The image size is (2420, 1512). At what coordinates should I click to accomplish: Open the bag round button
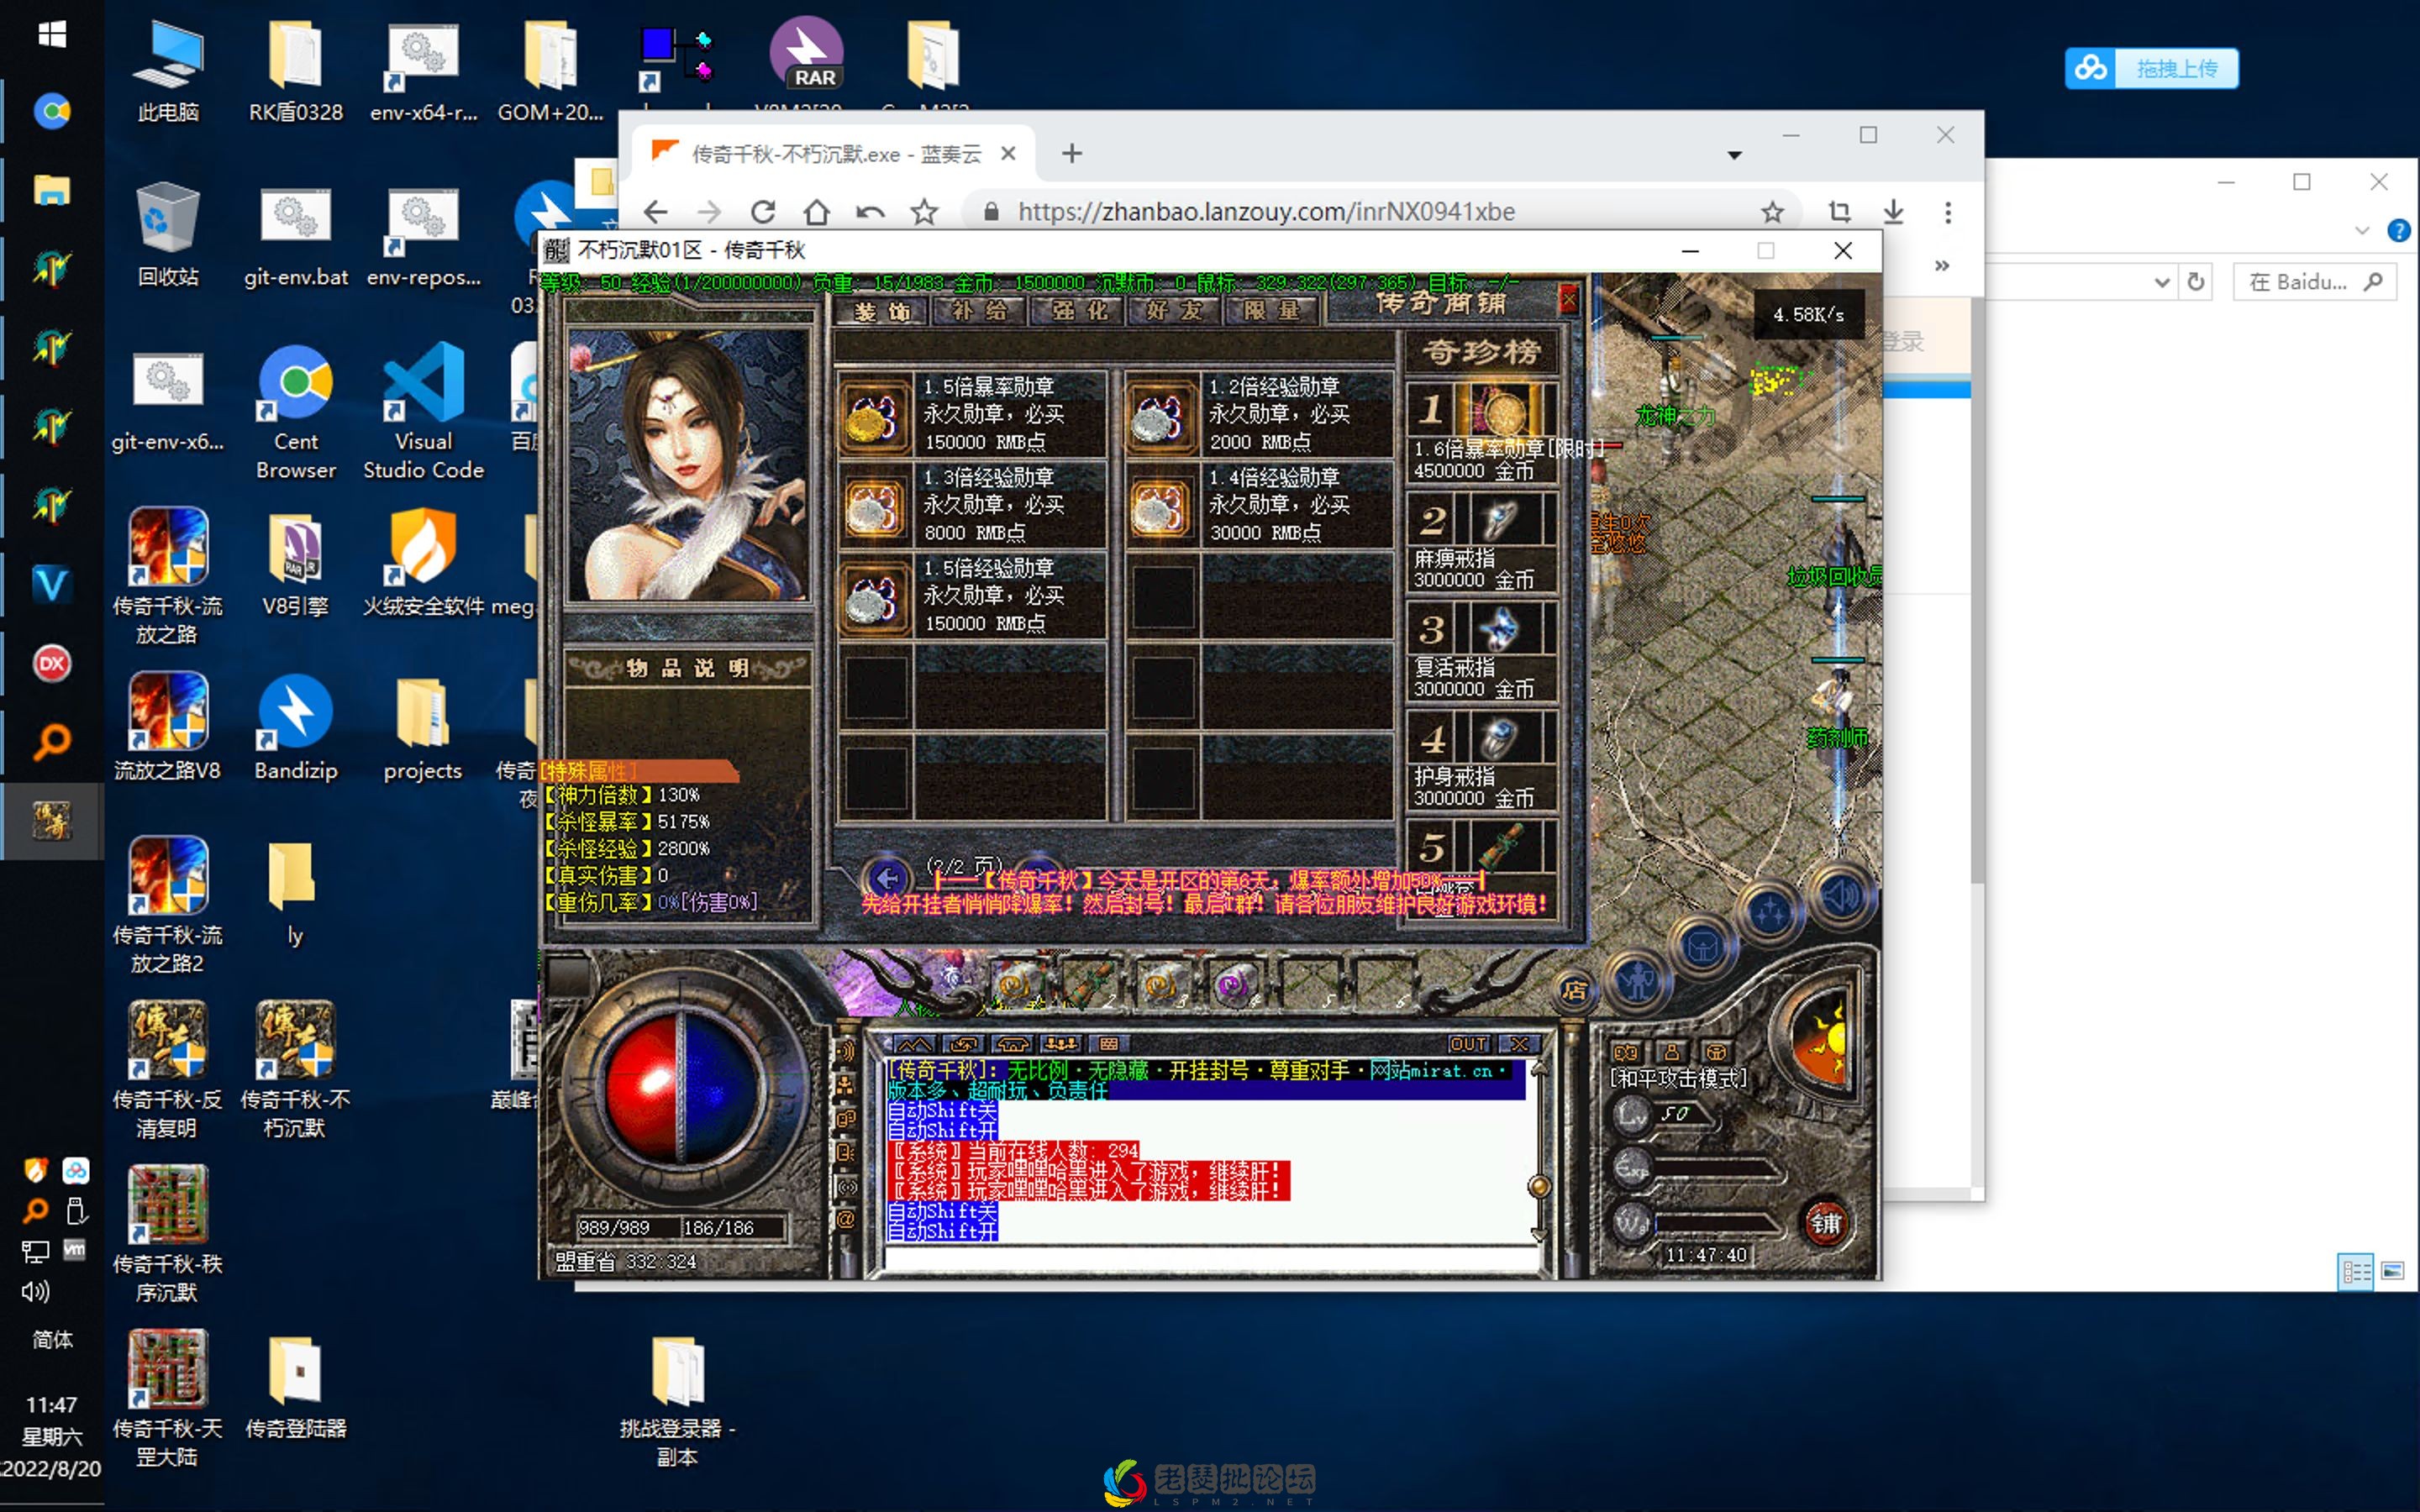pos(1703,946)
